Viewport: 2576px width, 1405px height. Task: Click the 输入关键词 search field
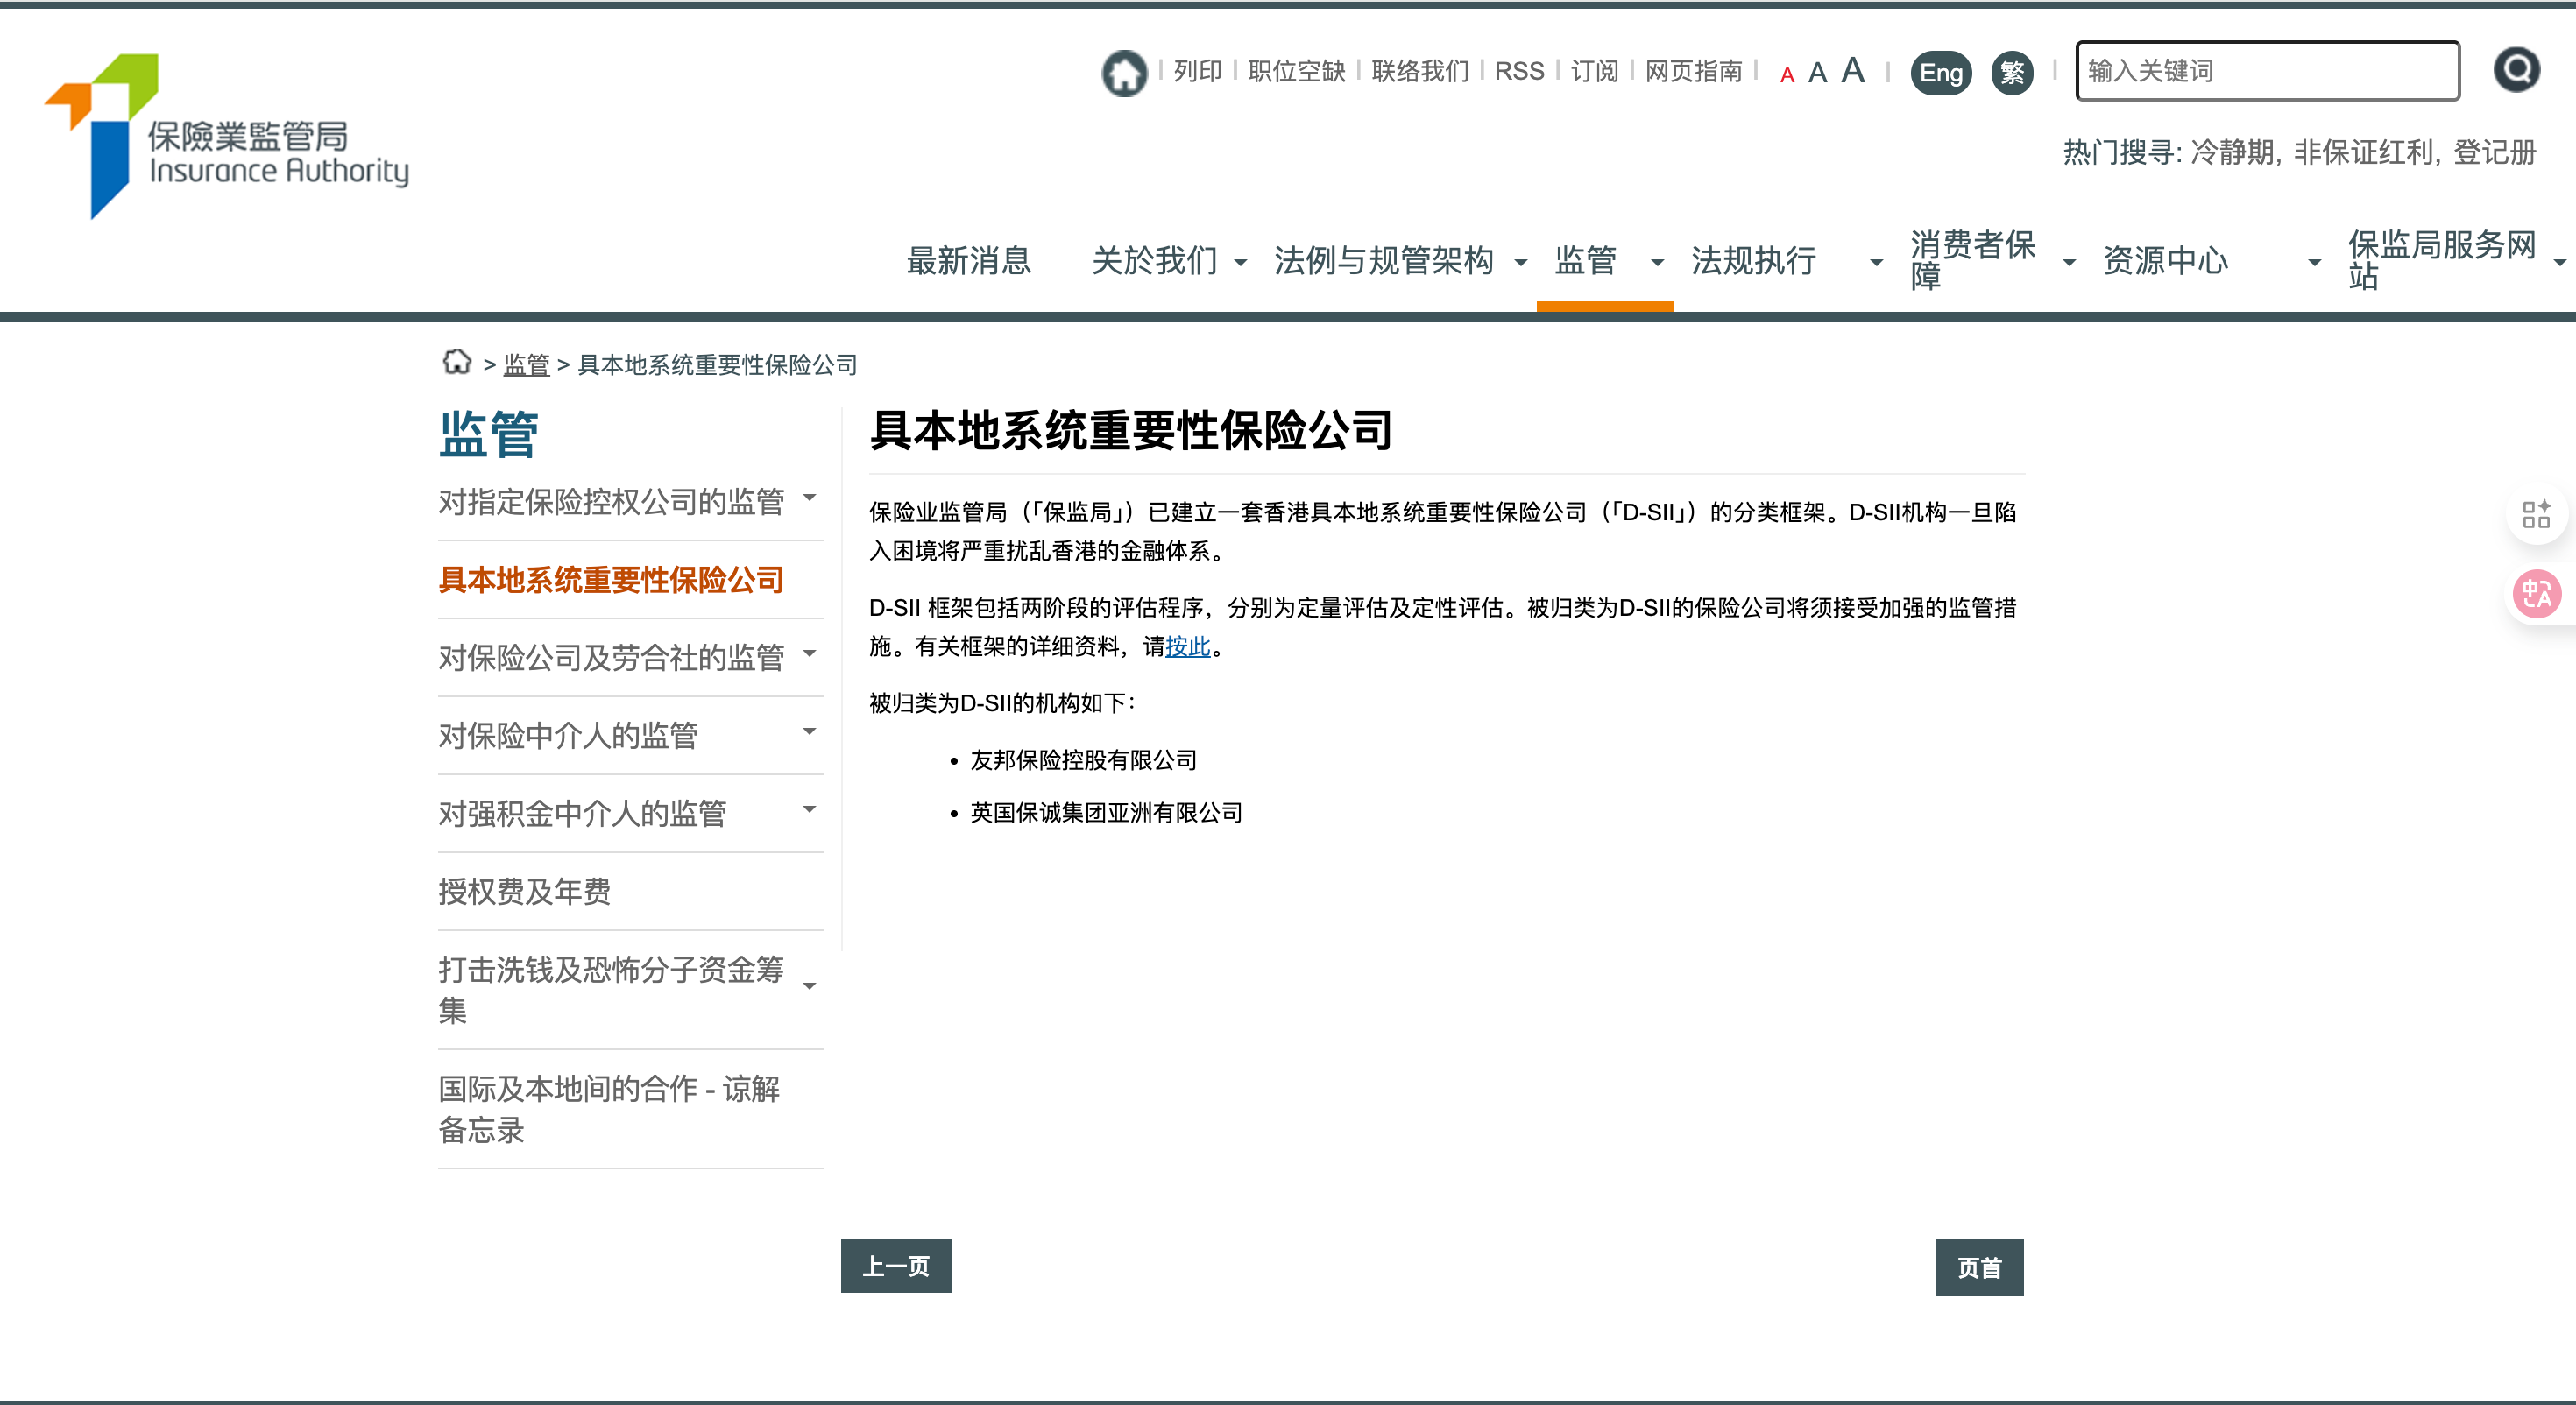pos(2266,71)
